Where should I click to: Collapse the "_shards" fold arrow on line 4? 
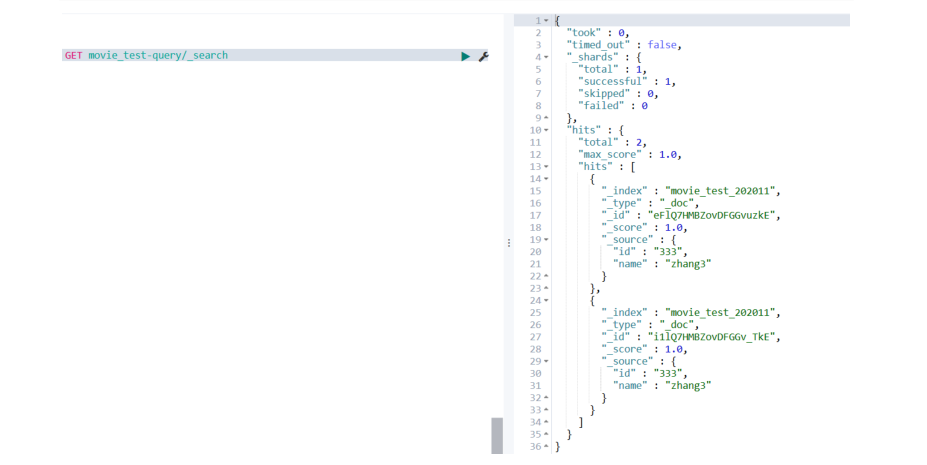[546, 57]
